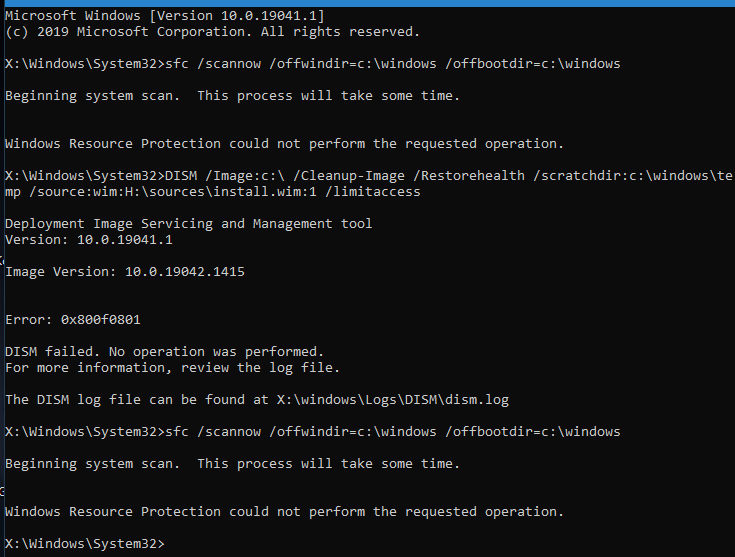735x557 pixels.
Task: Click the /scratchdir:c:\windows\te argument
Action: pos(632,176)
